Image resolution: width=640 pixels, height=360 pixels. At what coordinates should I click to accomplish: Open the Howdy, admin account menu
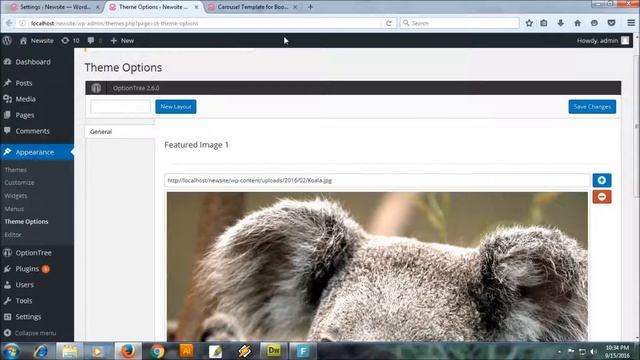coord(602,40)
